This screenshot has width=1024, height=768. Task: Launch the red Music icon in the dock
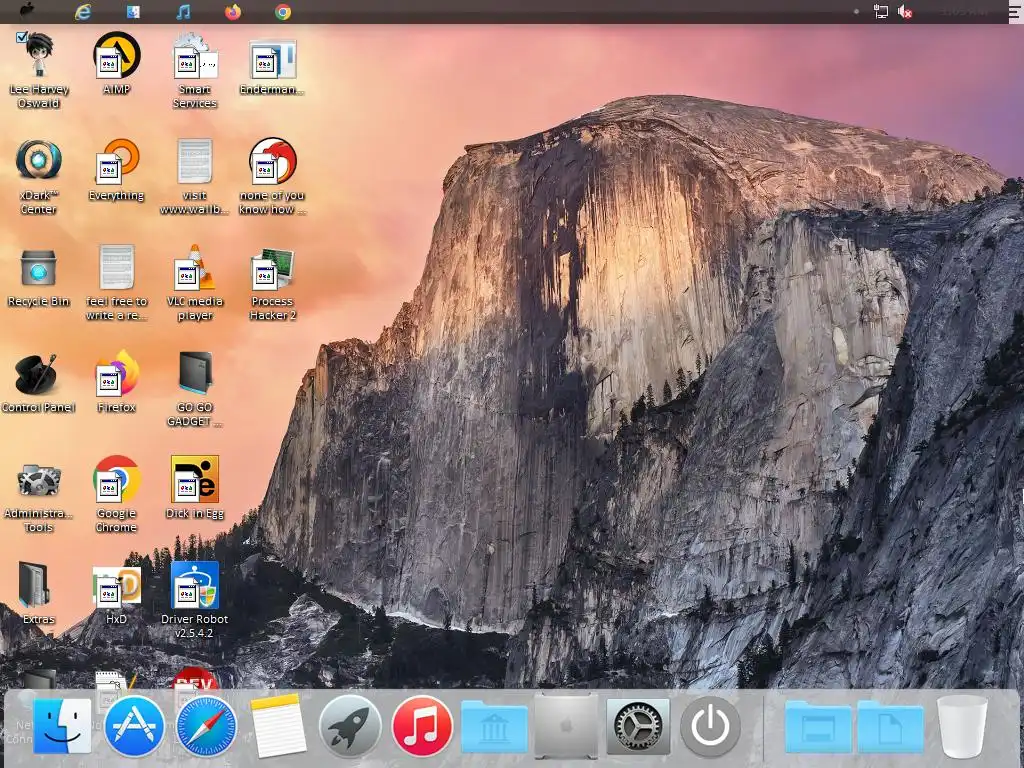422,726
